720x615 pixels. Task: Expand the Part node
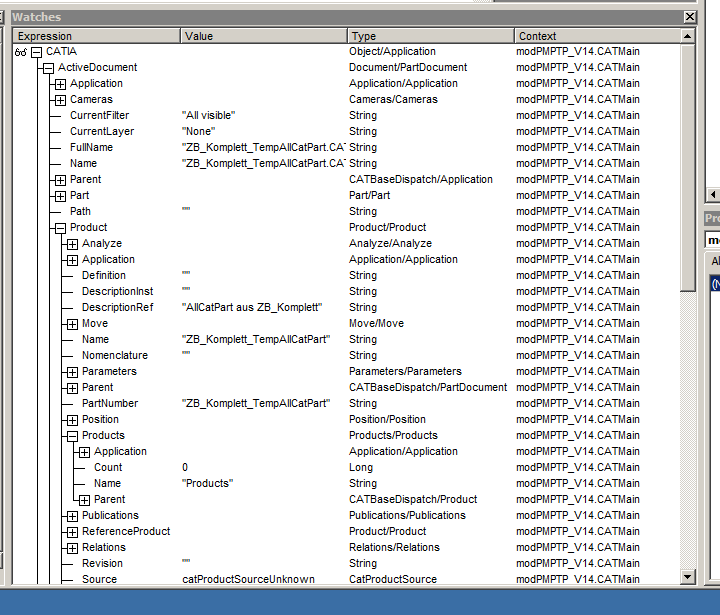(60, 196)
